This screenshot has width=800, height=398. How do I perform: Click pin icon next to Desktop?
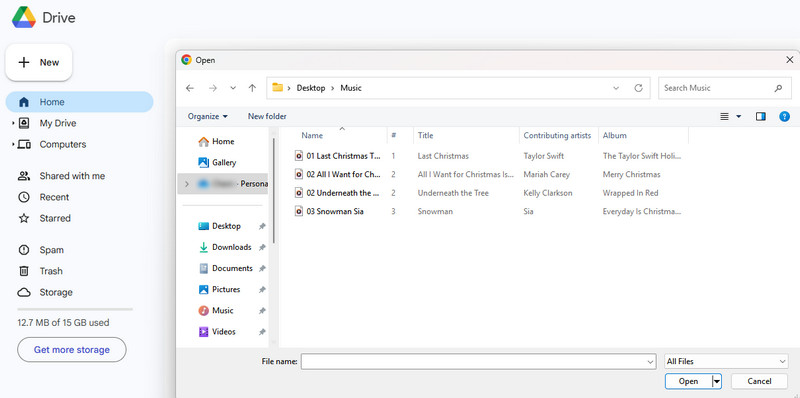262,226
